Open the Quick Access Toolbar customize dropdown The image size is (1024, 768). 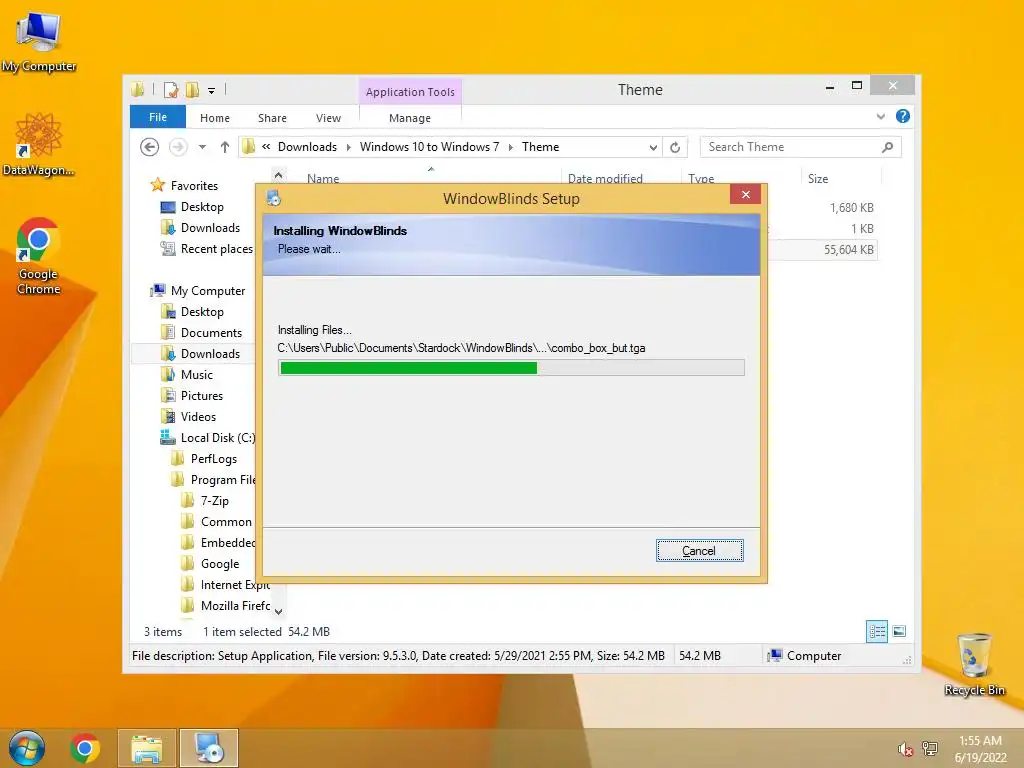tap(212, 91)
